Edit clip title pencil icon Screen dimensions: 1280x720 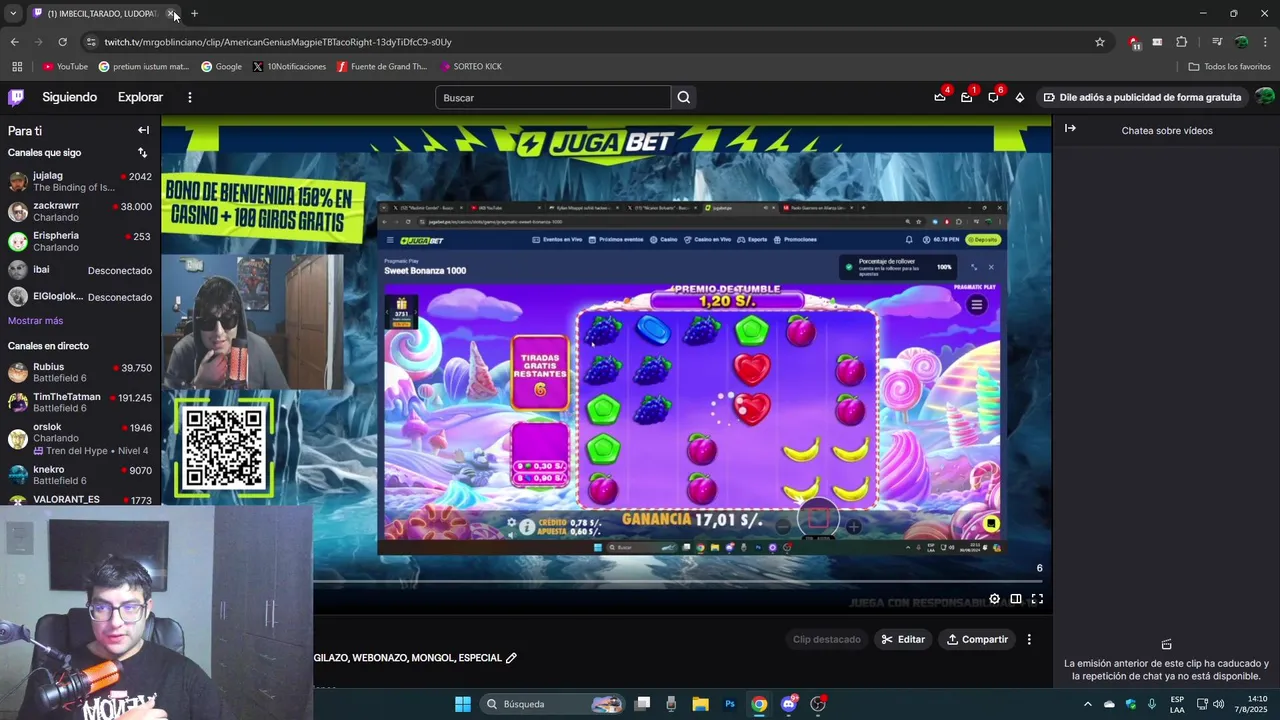[x=511, y=658]
